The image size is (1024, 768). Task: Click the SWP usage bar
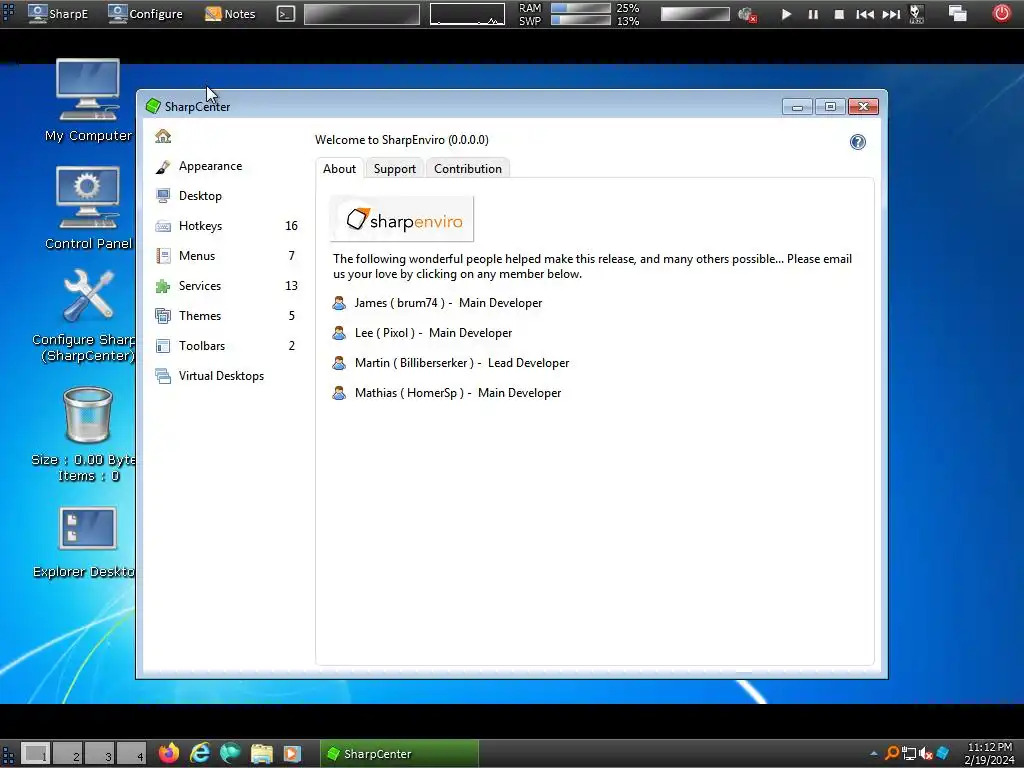(581, 20)
